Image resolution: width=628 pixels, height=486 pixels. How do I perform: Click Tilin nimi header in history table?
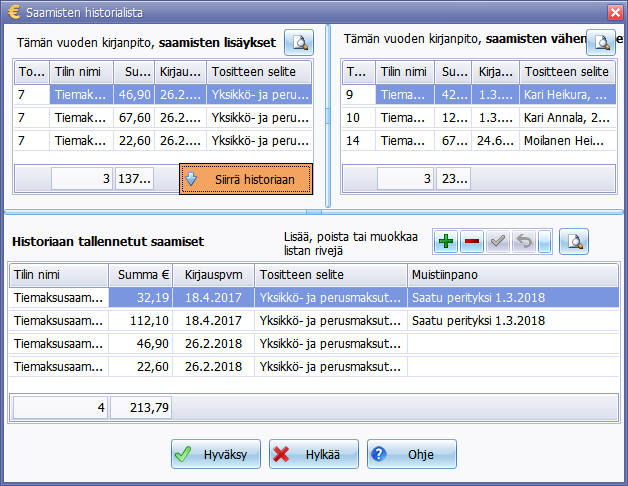59,275
